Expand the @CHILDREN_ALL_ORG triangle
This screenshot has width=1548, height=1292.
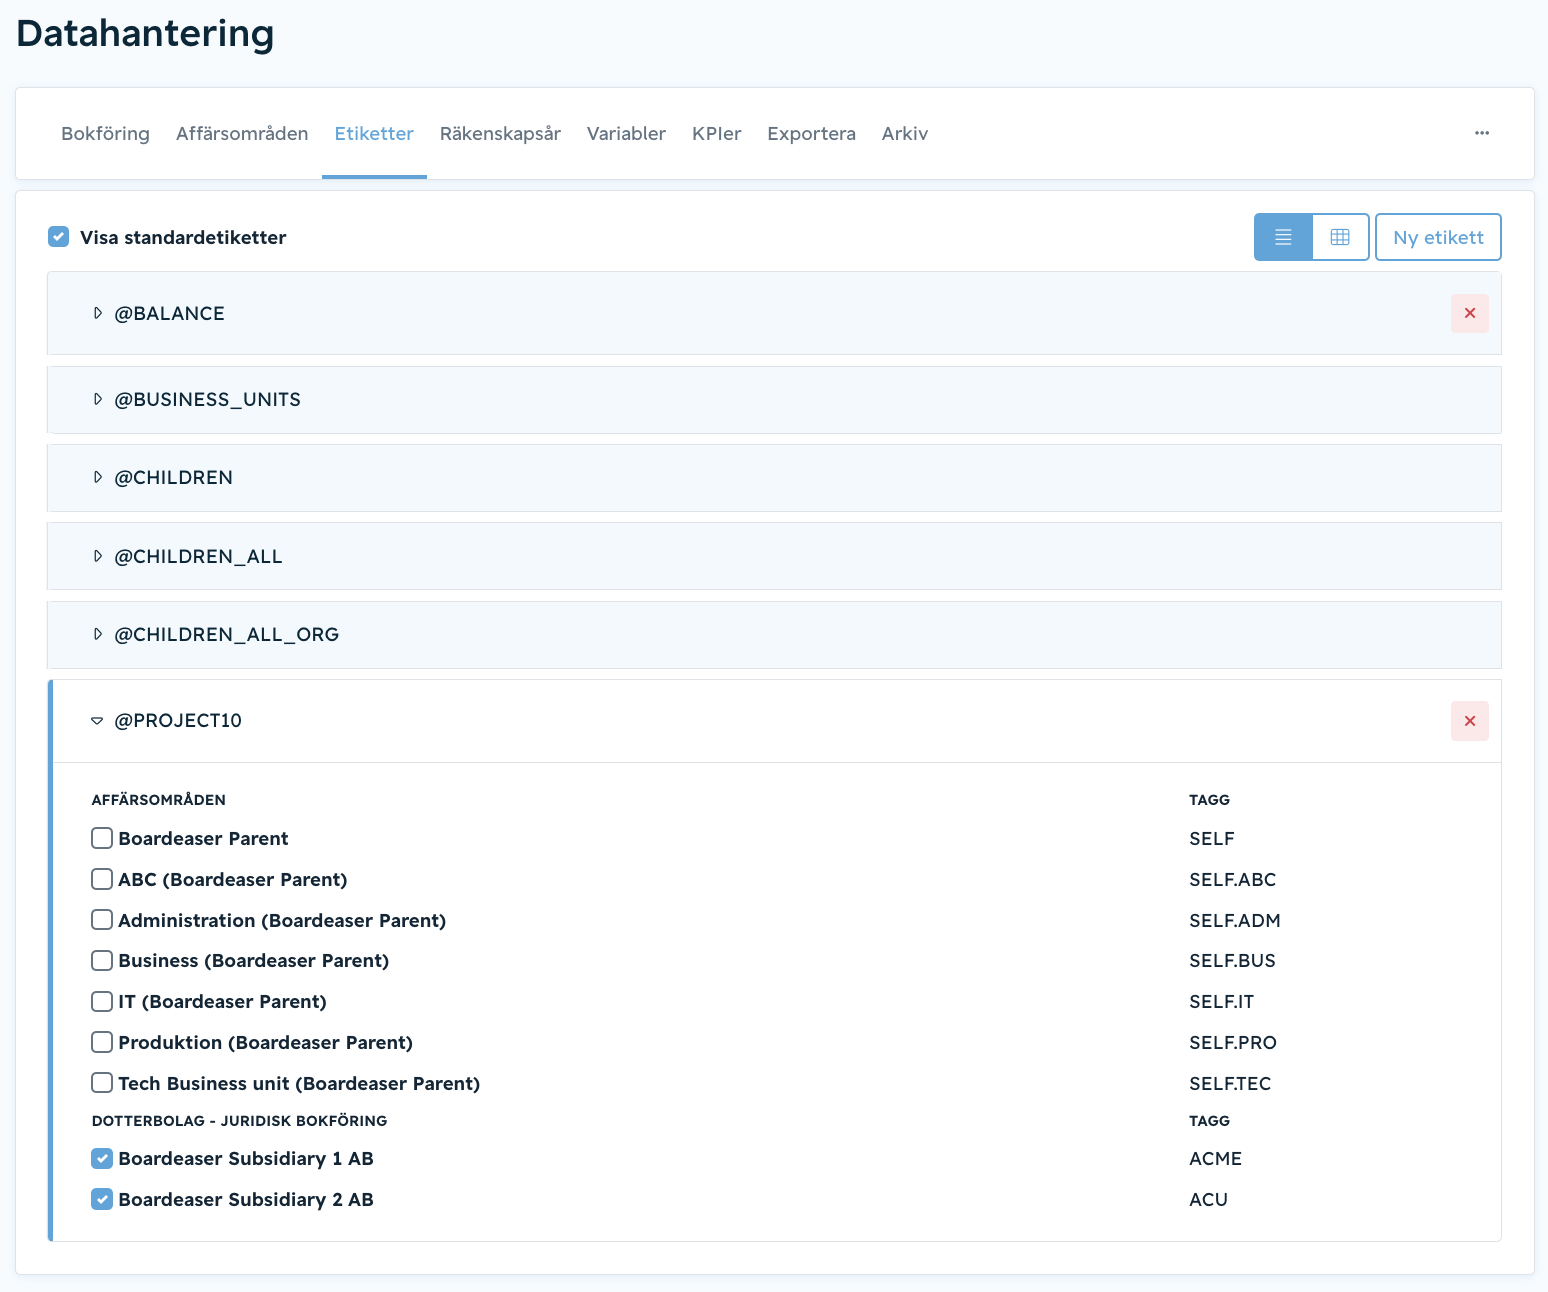click(x=97, y=634)
